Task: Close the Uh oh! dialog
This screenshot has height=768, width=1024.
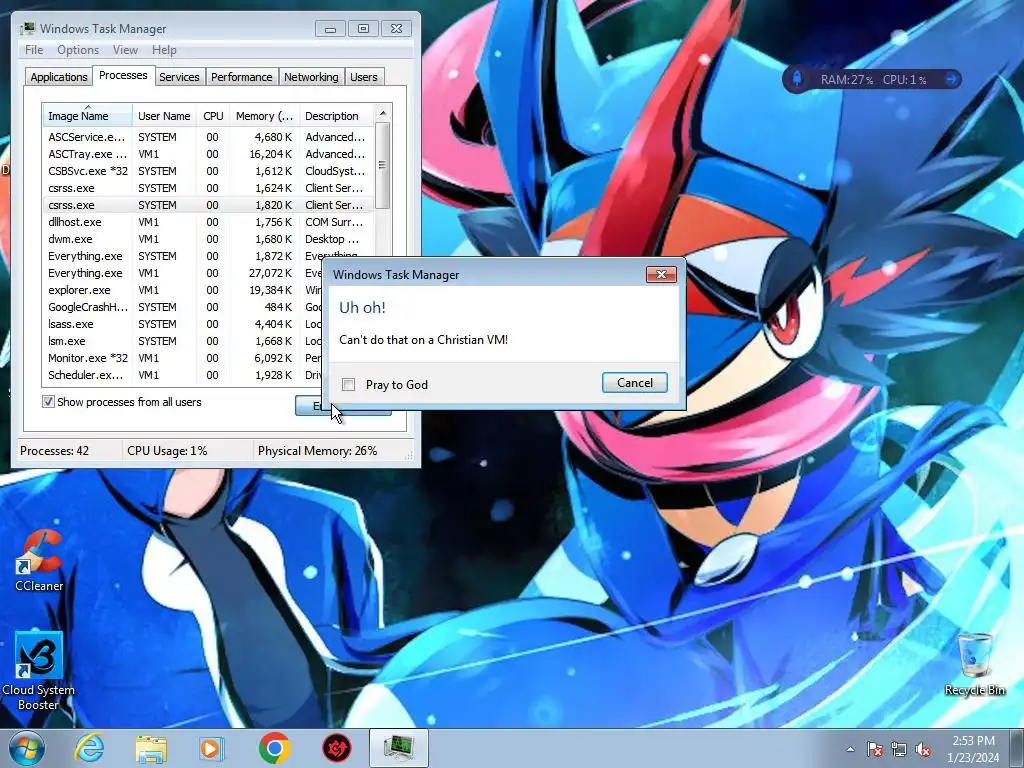Action: (661, 274)
